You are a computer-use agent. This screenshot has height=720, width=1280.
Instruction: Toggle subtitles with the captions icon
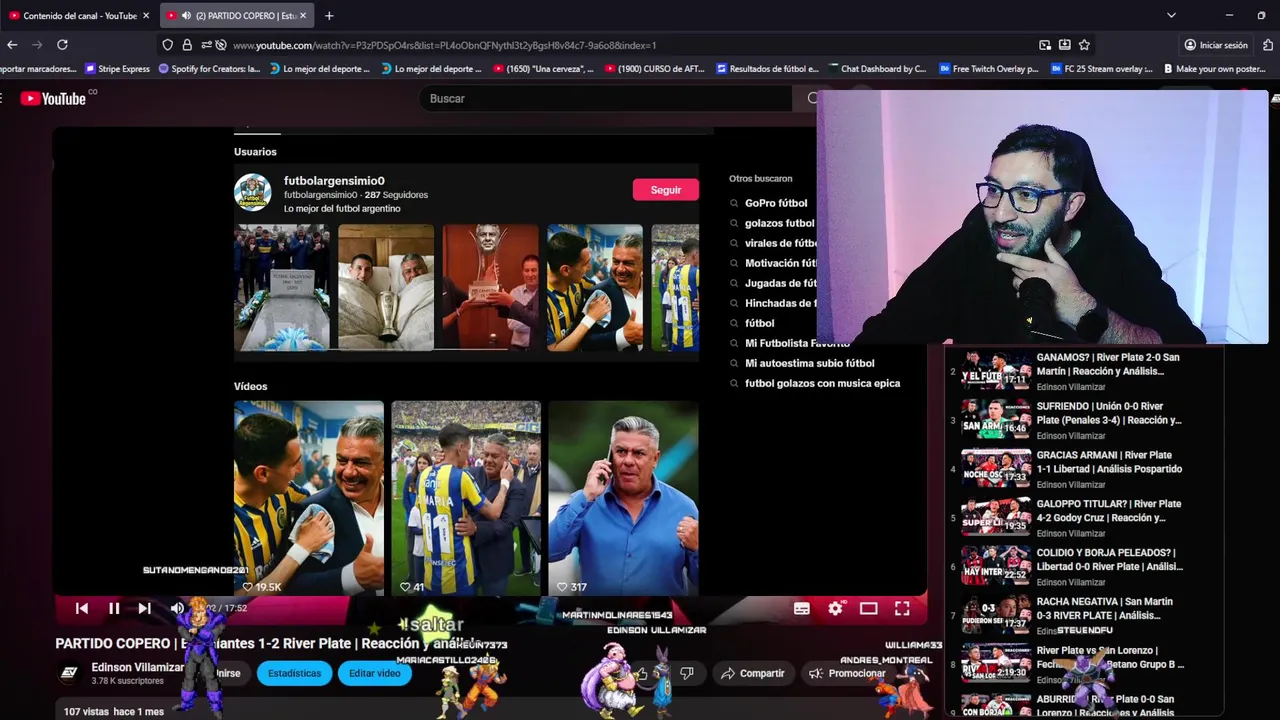pyautogui.click(x=802, y=608)
